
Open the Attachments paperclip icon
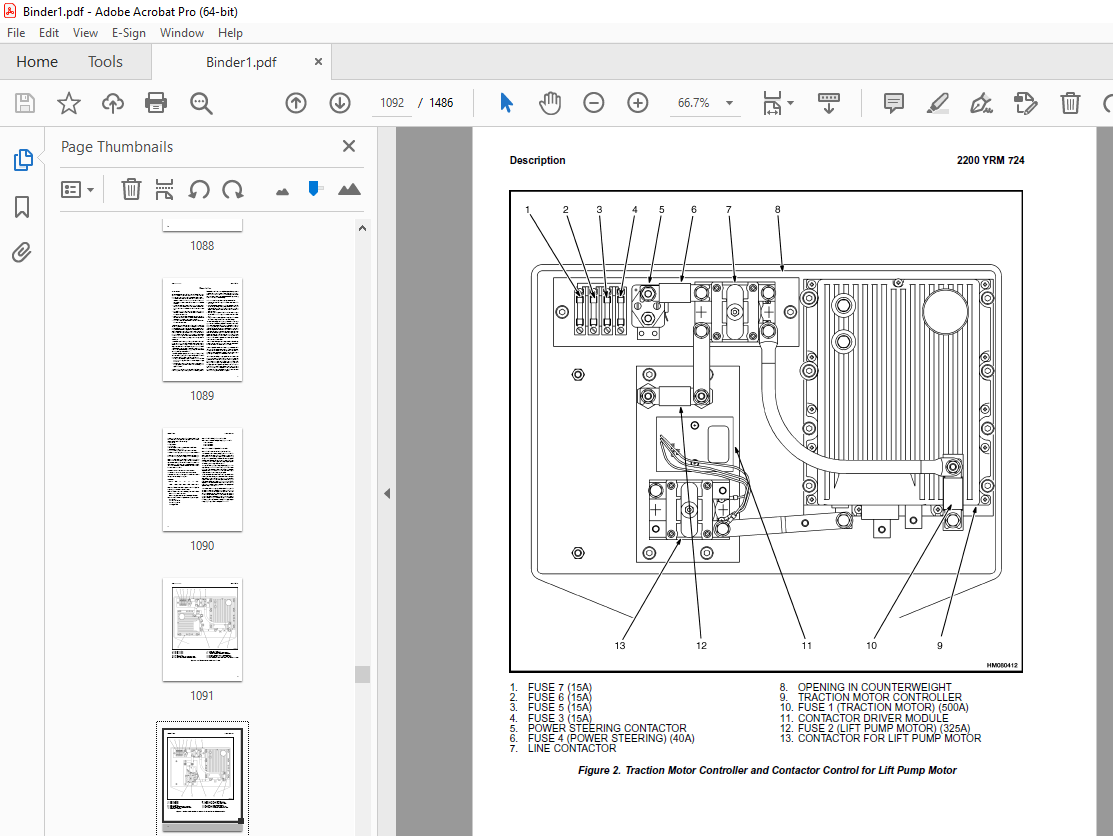tap(22, 252)
